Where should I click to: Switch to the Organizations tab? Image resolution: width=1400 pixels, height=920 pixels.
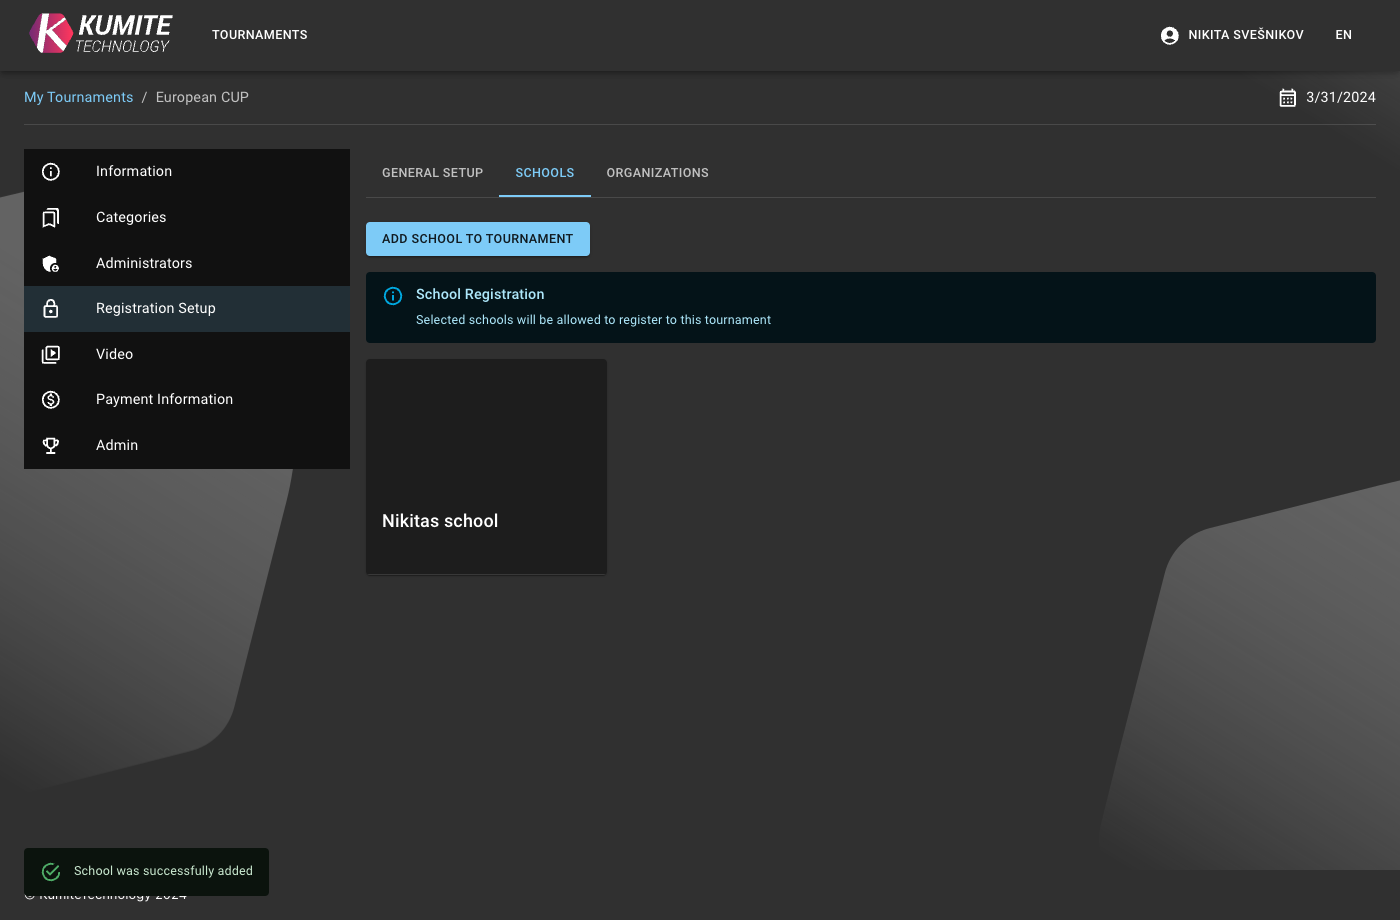coord(657,173)
